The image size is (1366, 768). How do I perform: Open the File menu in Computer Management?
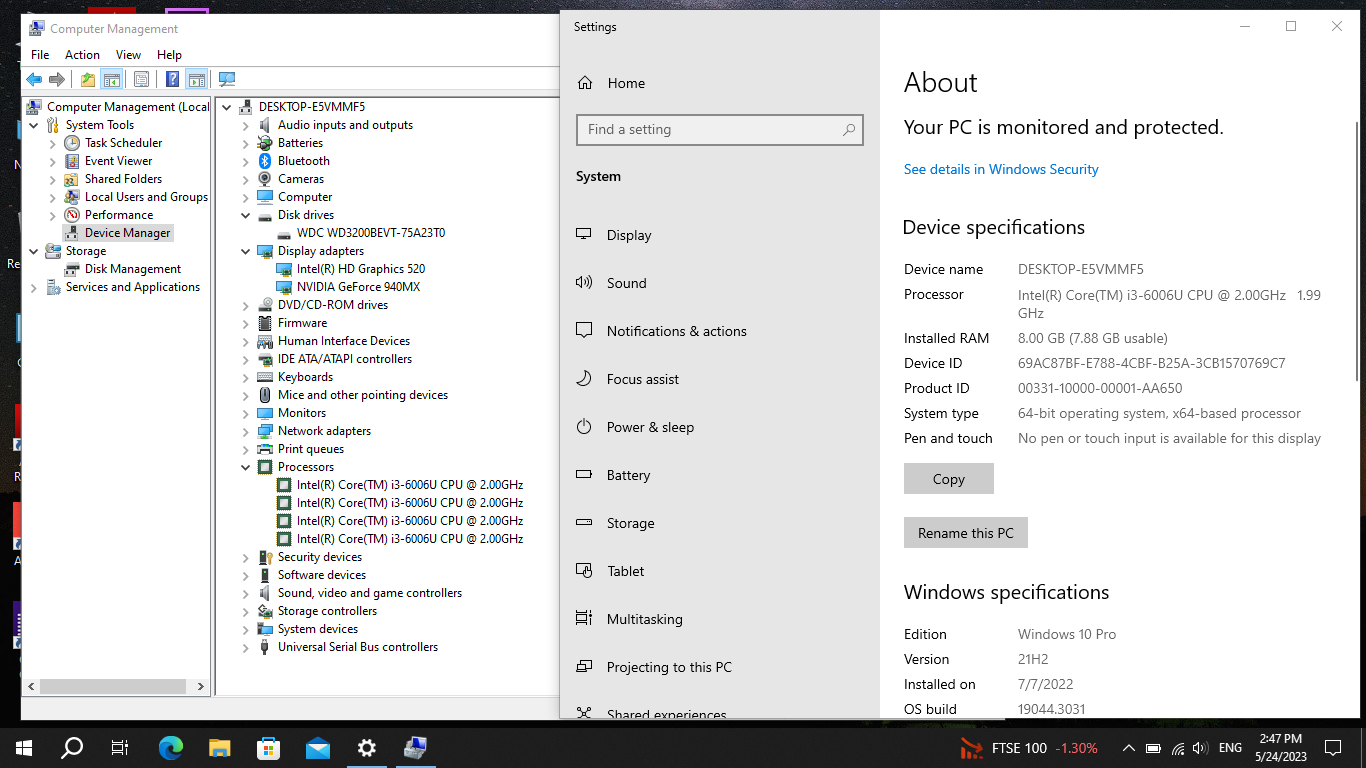pos(40,55)
